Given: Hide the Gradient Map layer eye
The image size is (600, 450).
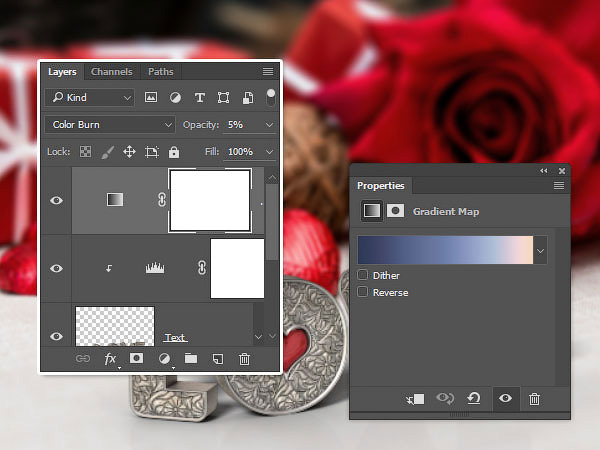Looking at the screenshot, I should pyautogui.click(x=57, y=200).
